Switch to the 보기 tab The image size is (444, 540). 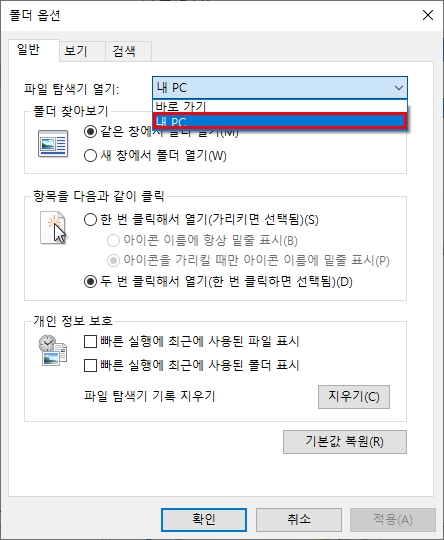coord(76,51)
